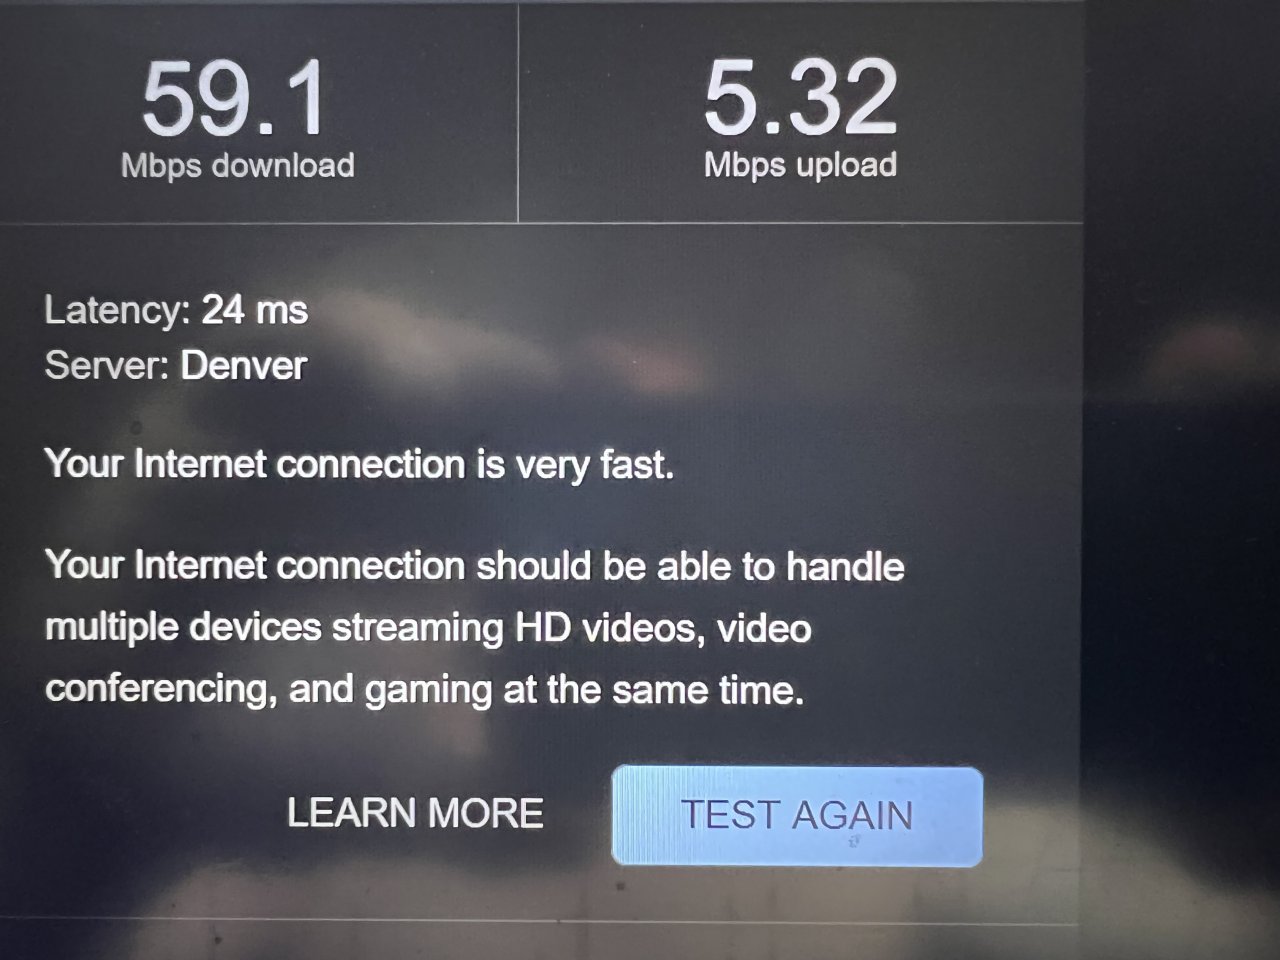Select the 24 ms latency value

pyautogui.click(x=255, y=310)
